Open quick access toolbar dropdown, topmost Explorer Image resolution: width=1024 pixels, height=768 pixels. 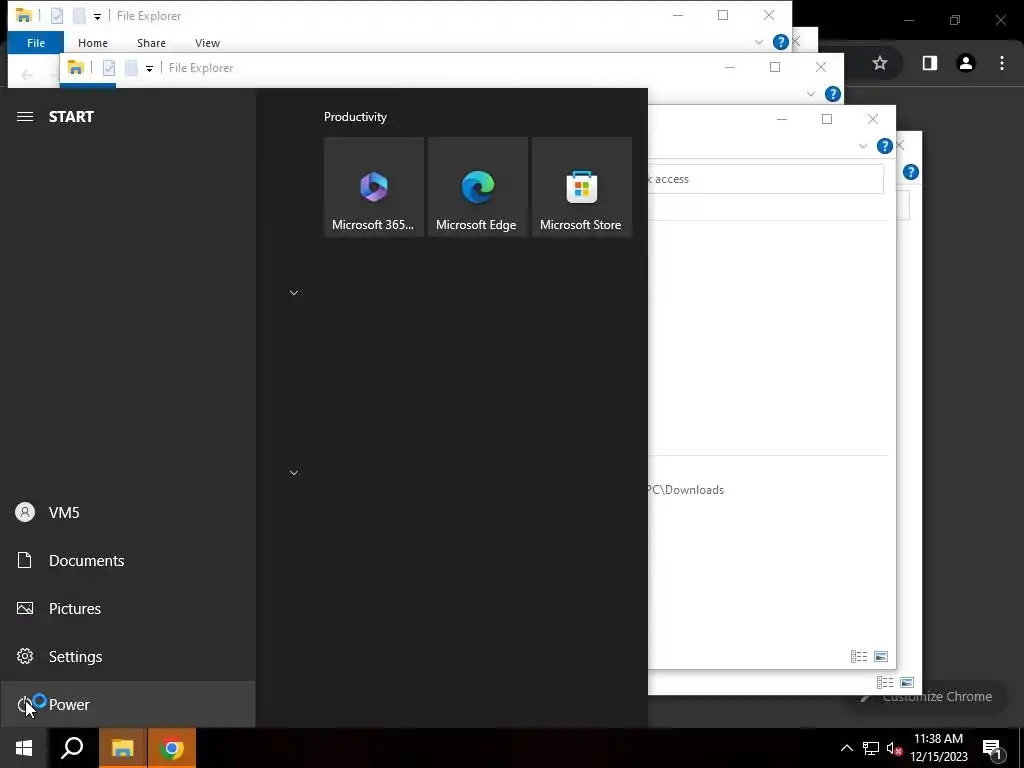tap(97, 16)
